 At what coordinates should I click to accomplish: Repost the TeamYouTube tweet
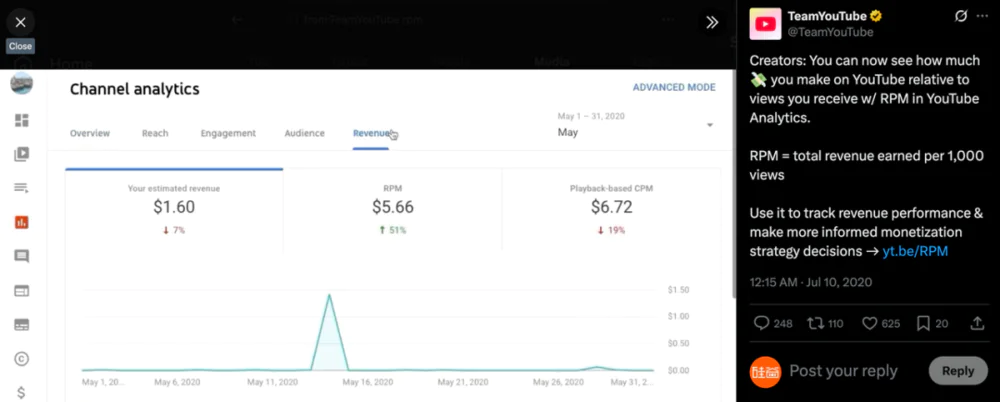pos(817,323)
